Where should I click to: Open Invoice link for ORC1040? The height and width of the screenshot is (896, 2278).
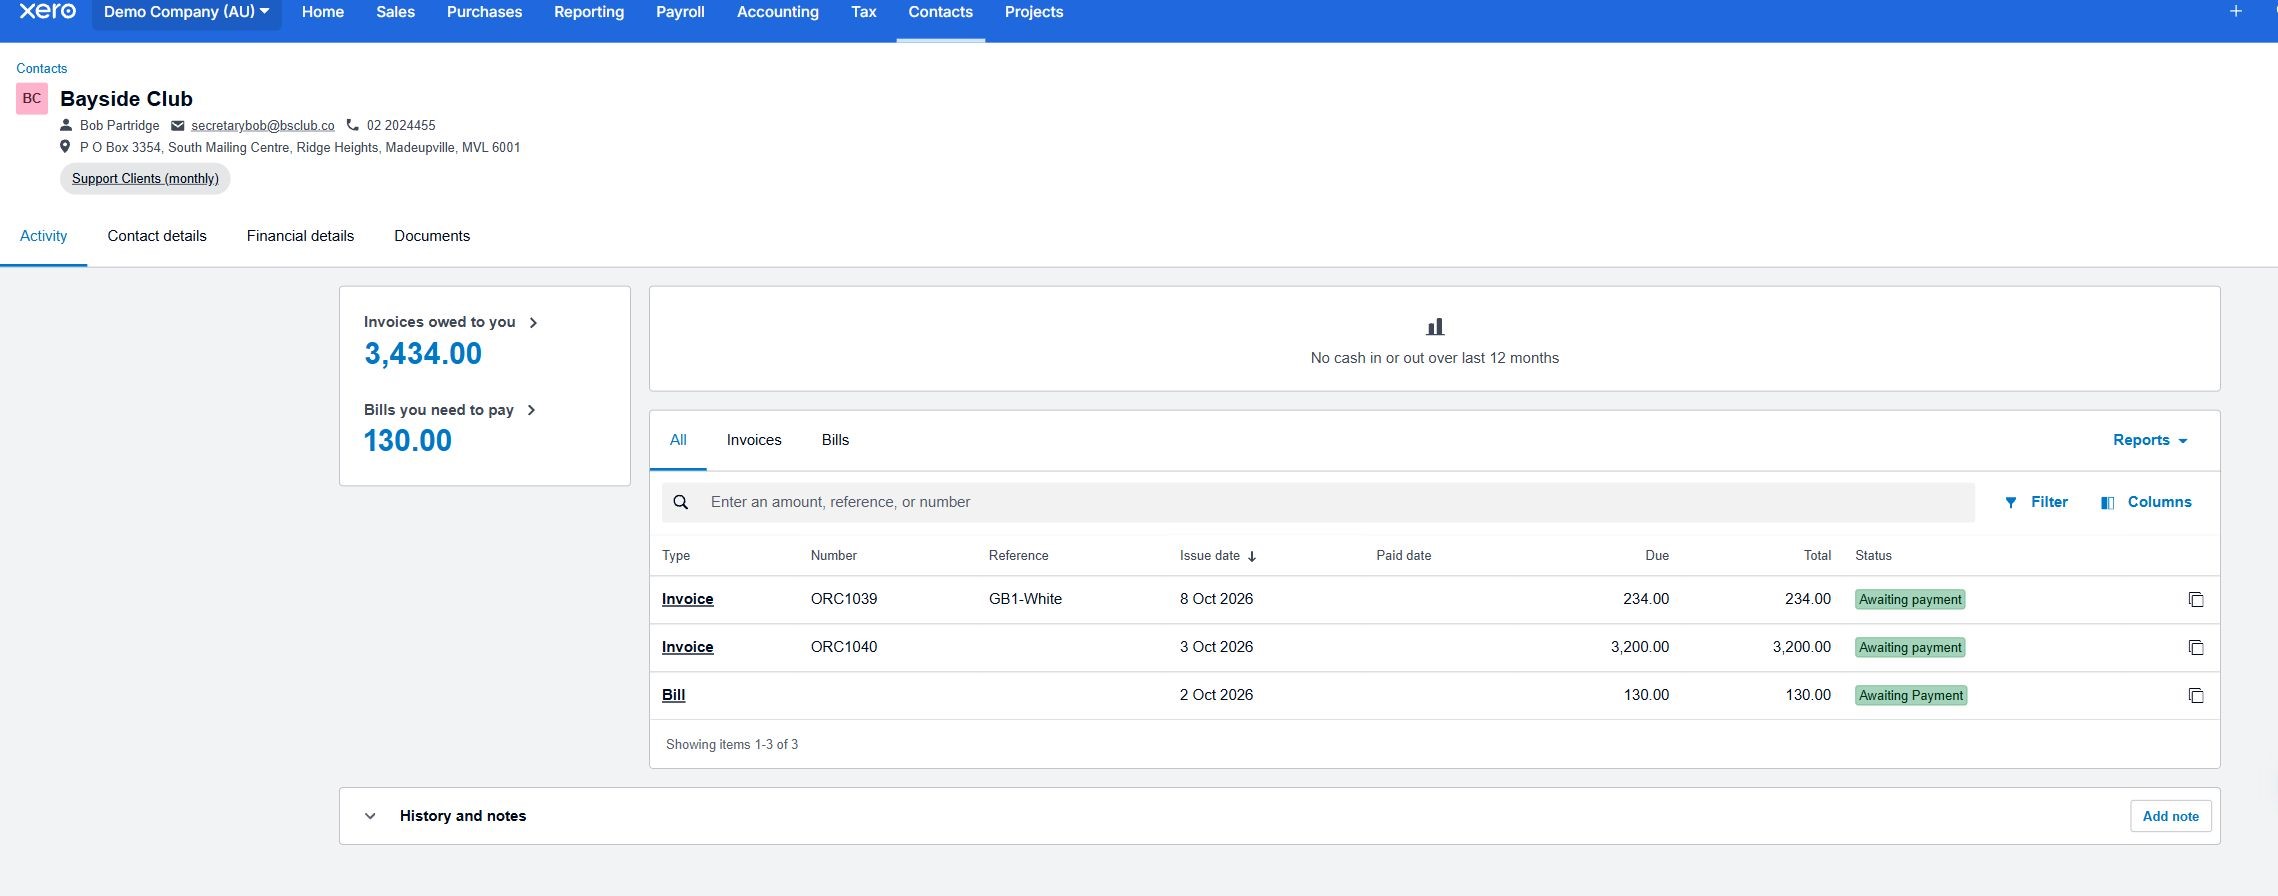tap(687, 647)
